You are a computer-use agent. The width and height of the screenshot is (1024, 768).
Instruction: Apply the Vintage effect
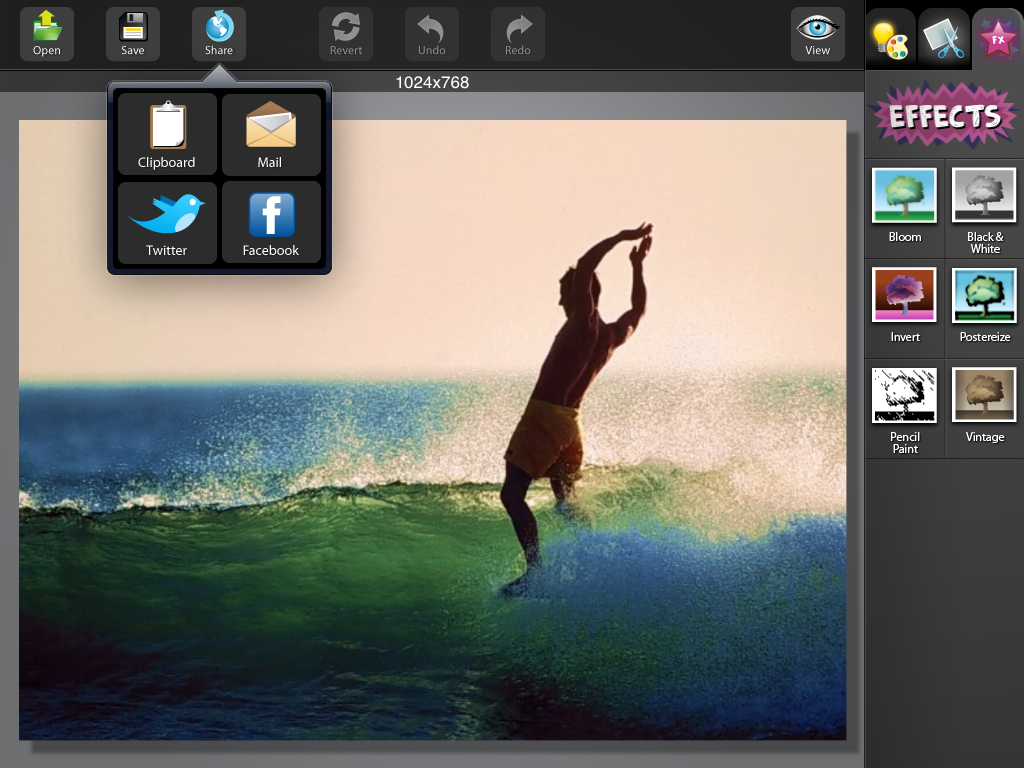point(985,408)
